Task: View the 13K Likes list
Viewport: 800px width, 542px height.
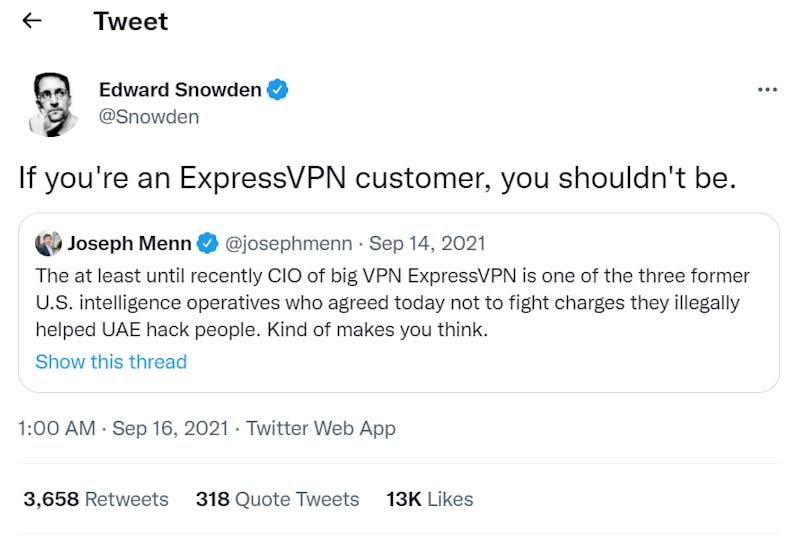Action: (x=430, y=499)
